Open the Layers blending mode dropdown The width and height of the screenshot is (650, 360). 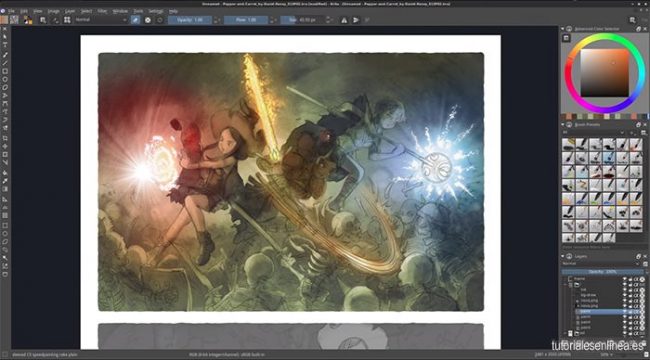pos(601,264)
